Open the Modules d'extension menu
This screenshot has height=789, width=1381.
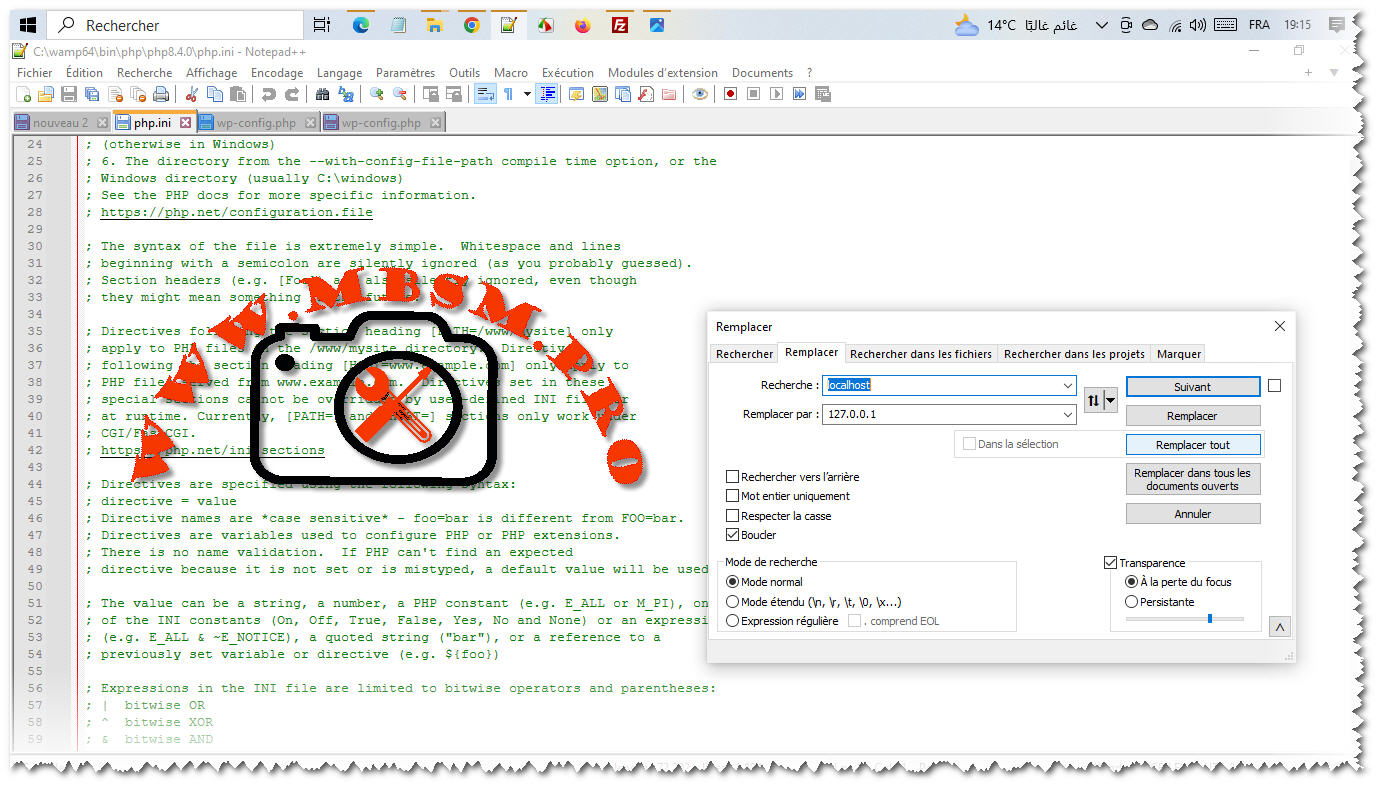pos(663,73)
